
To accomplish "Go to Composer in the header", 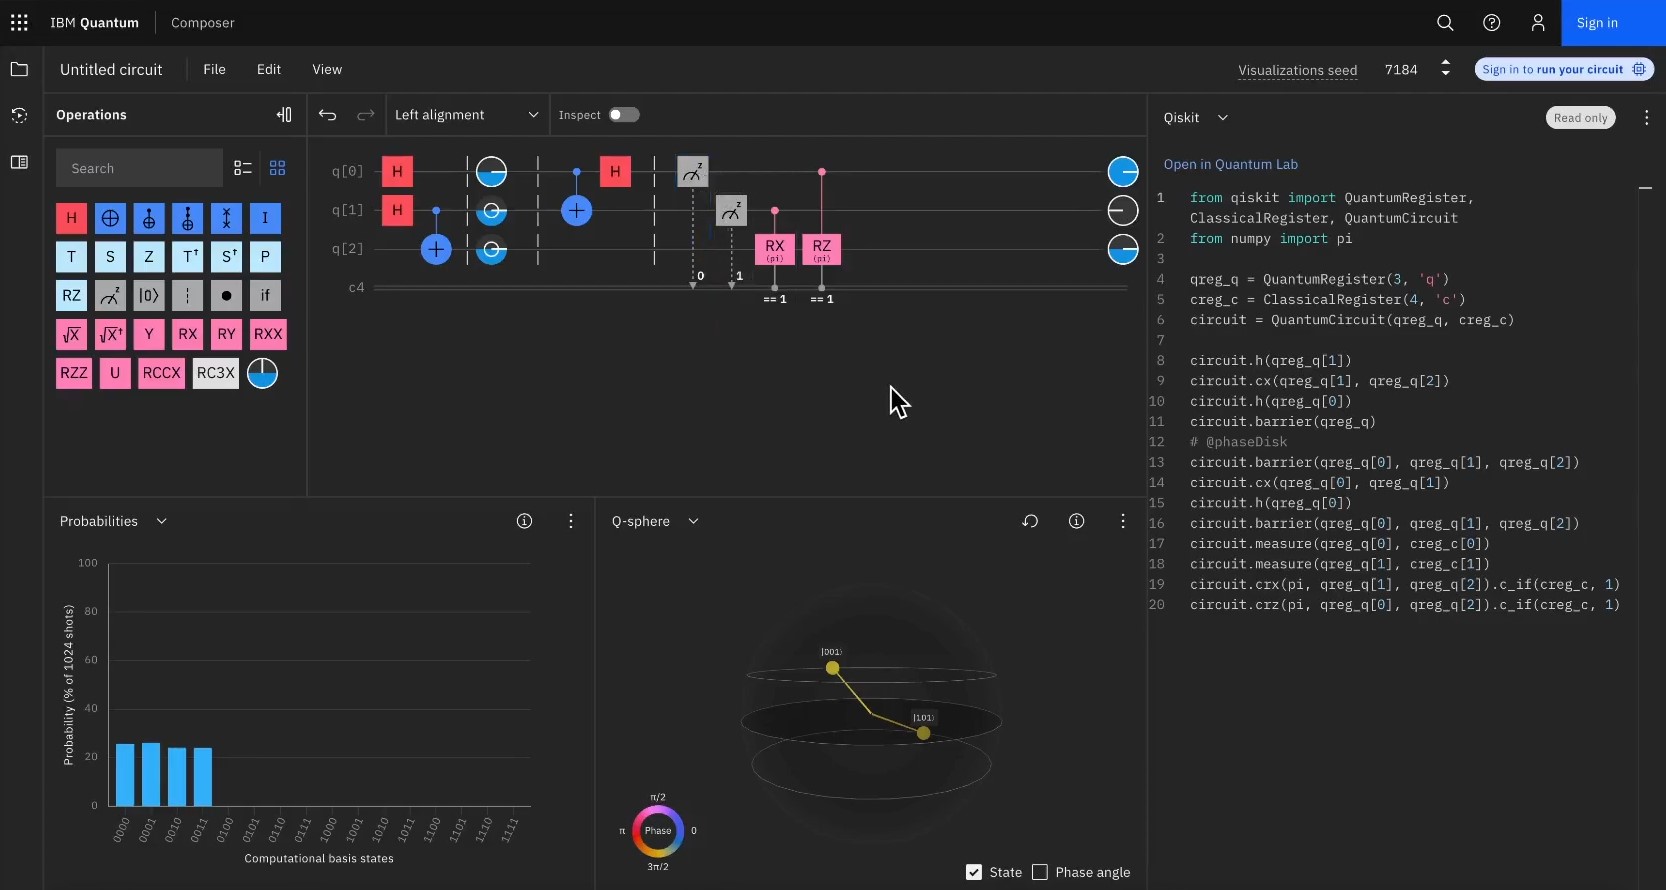I will [203, 22].
